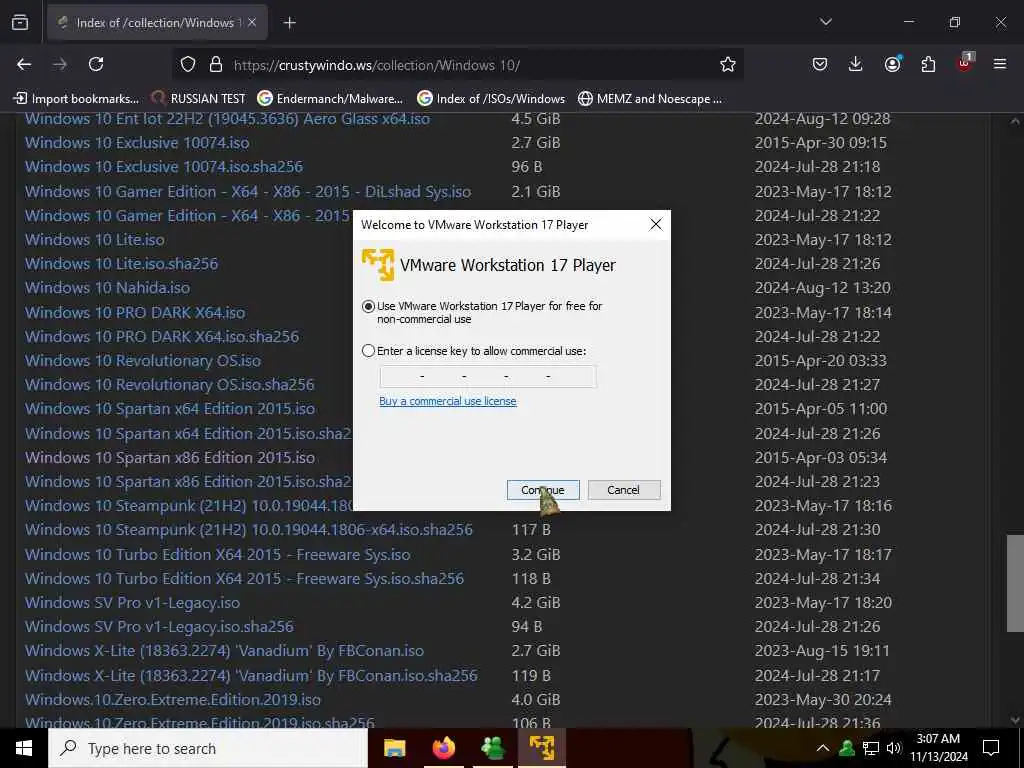Open the MEMZ and Noescape bookmark

coord(650,99)
